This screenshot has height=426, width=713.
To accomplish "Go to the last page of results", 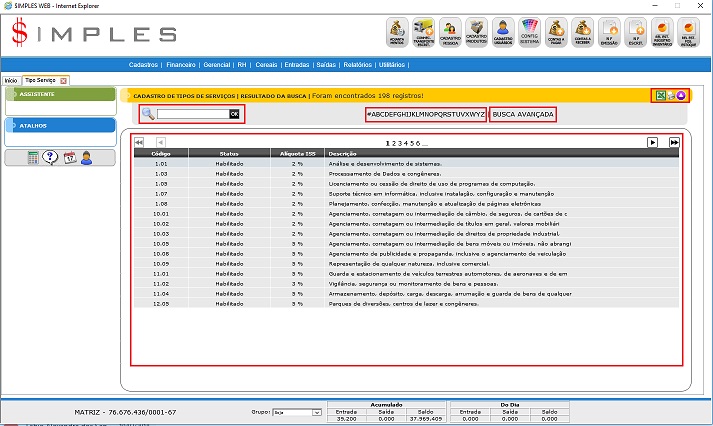I will (x=675, y=143).
